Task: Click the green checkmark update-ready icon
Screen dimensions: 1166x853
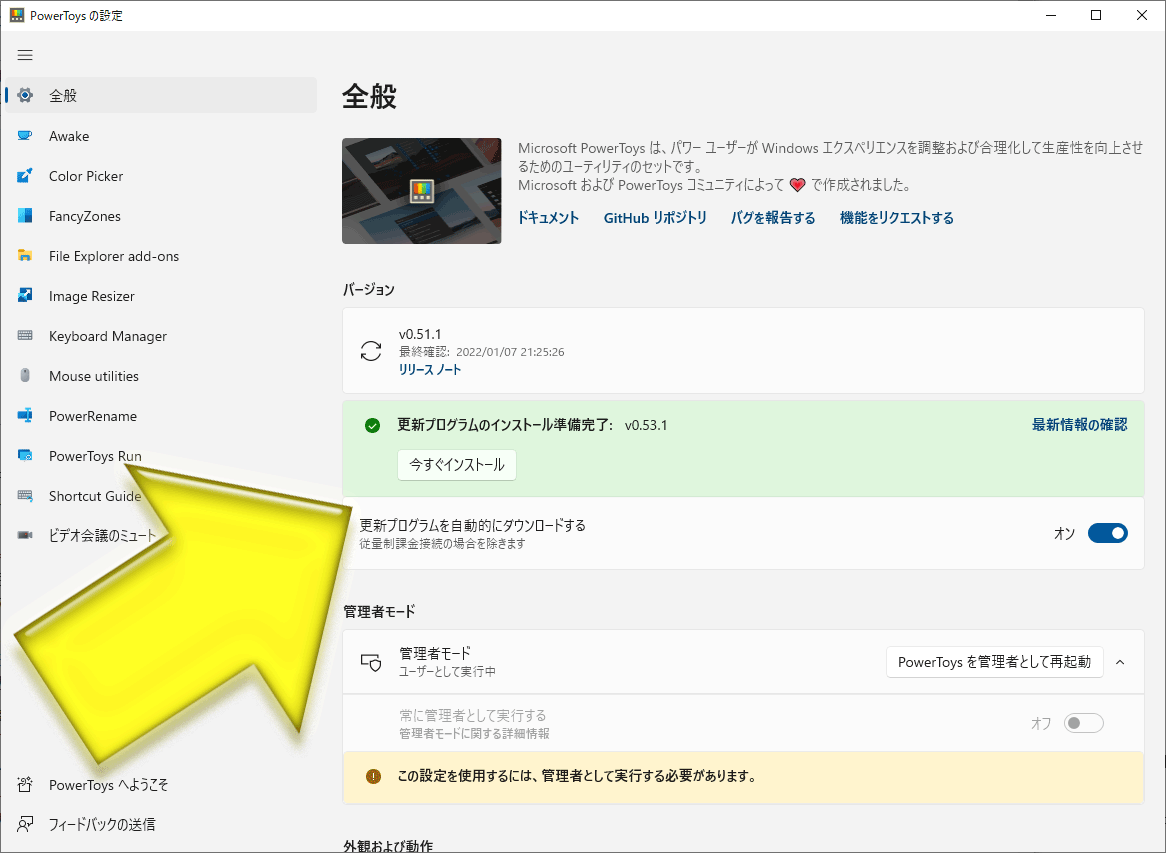Action: 373,425
